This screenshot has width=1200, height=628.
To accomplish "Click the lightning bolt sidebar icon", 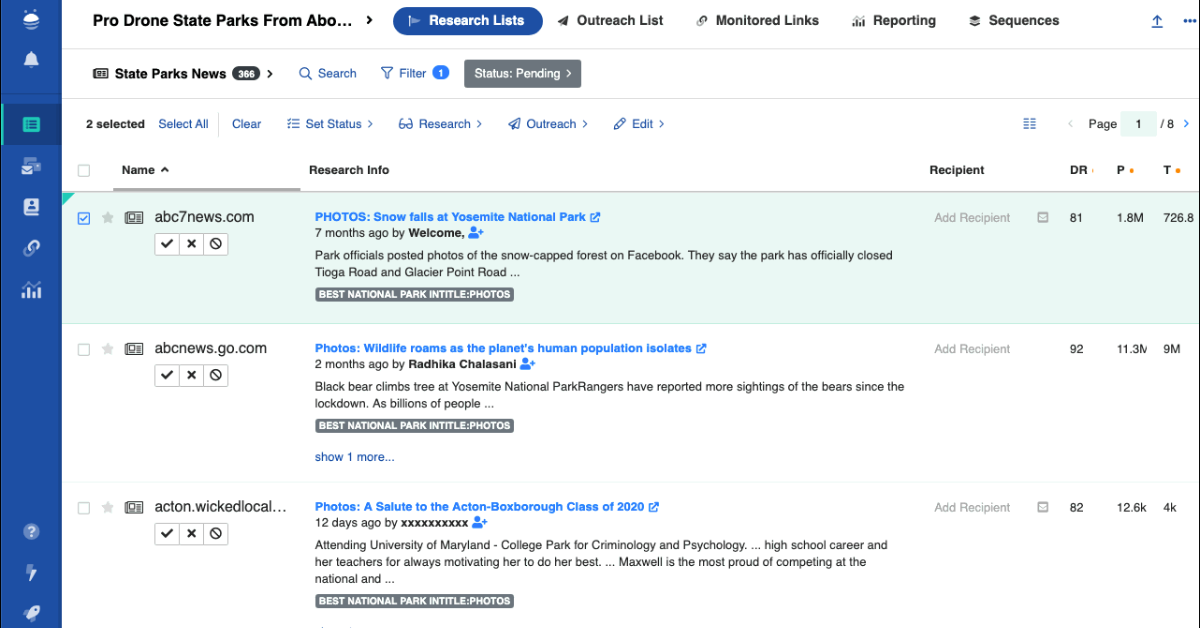I will pyautogui.click(x=31, y=573).
